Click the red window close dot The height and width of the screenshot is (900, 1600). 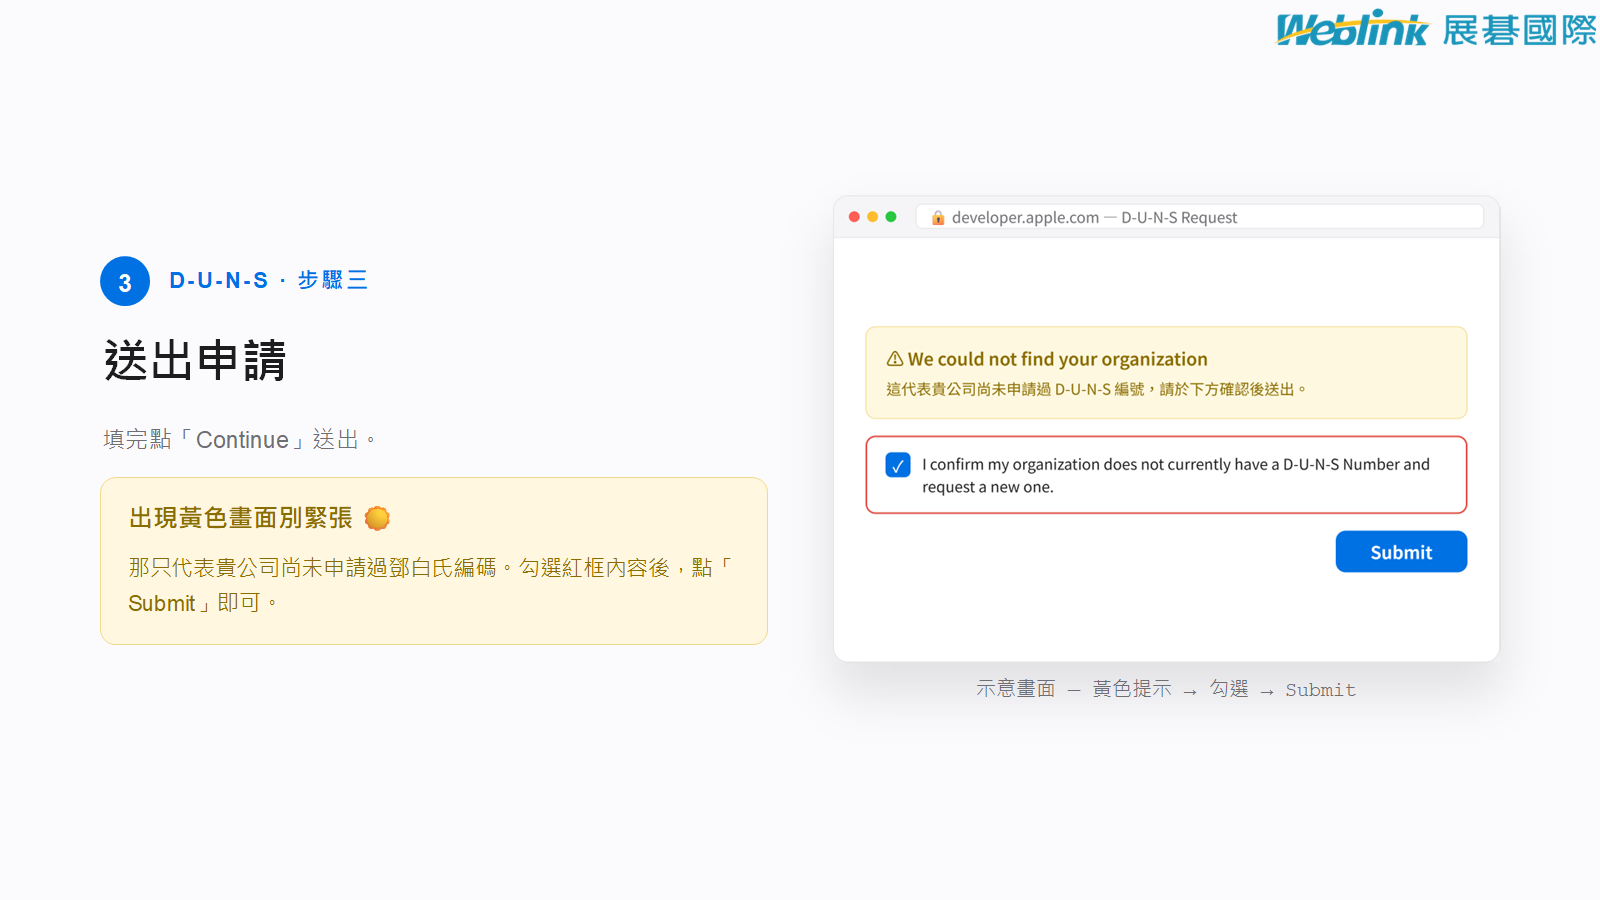[854, 217]
